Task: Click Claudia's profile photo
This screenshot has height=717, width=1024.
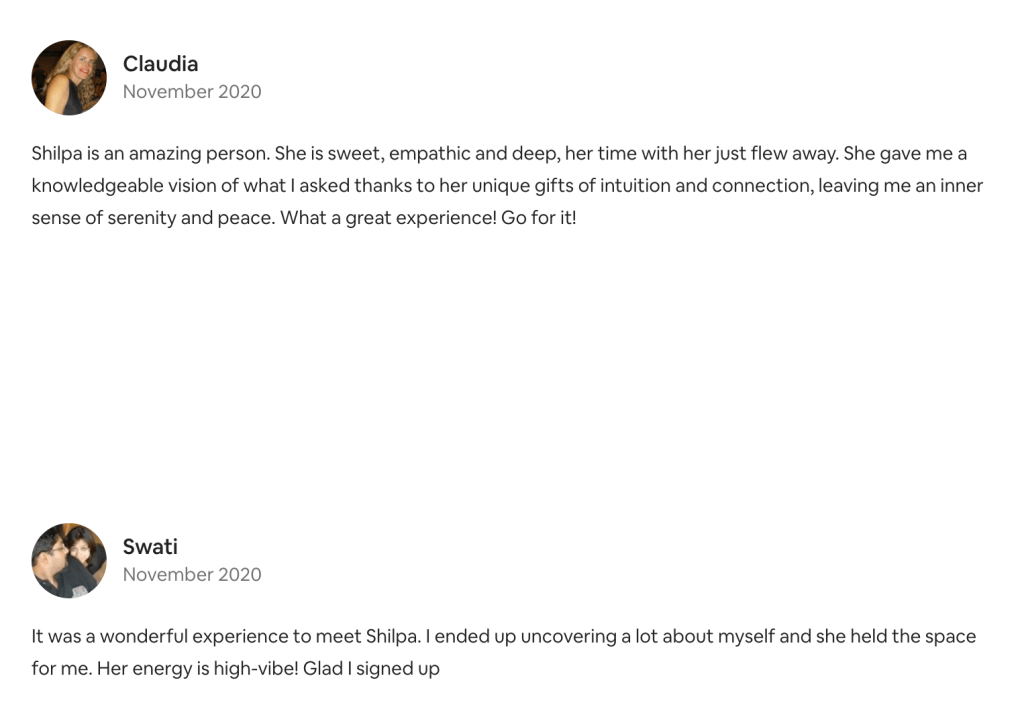Action: coord(69,78)
